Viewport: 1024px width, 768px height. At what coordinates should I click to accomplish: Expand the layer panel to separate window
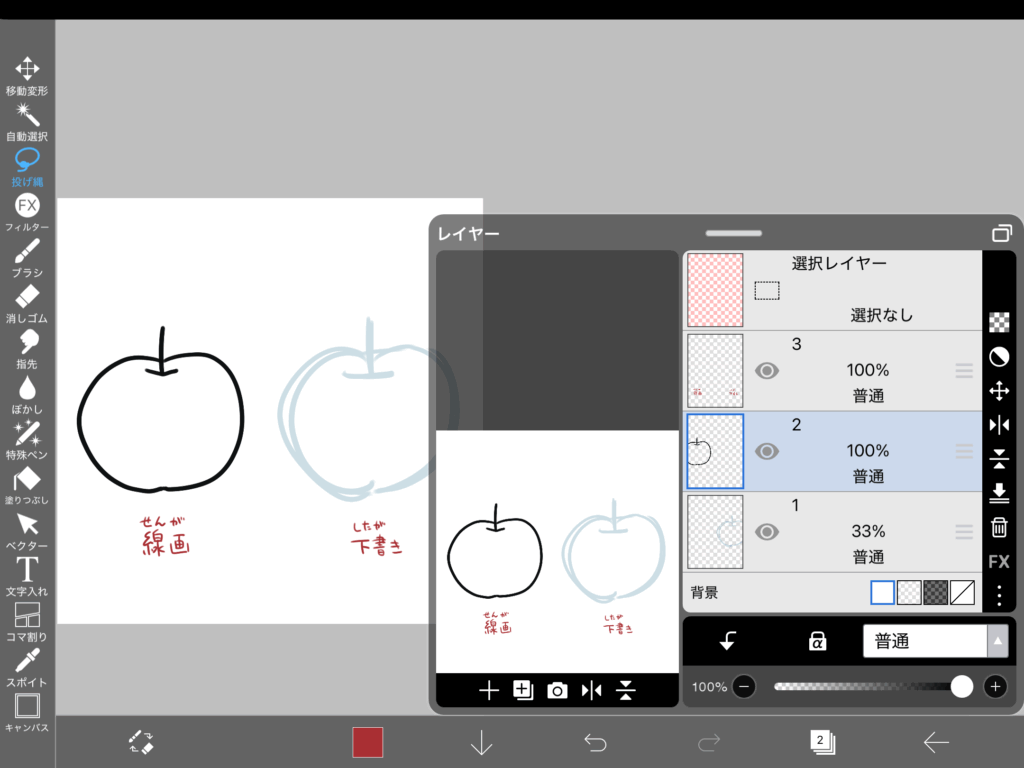(x=1001, y=233)
